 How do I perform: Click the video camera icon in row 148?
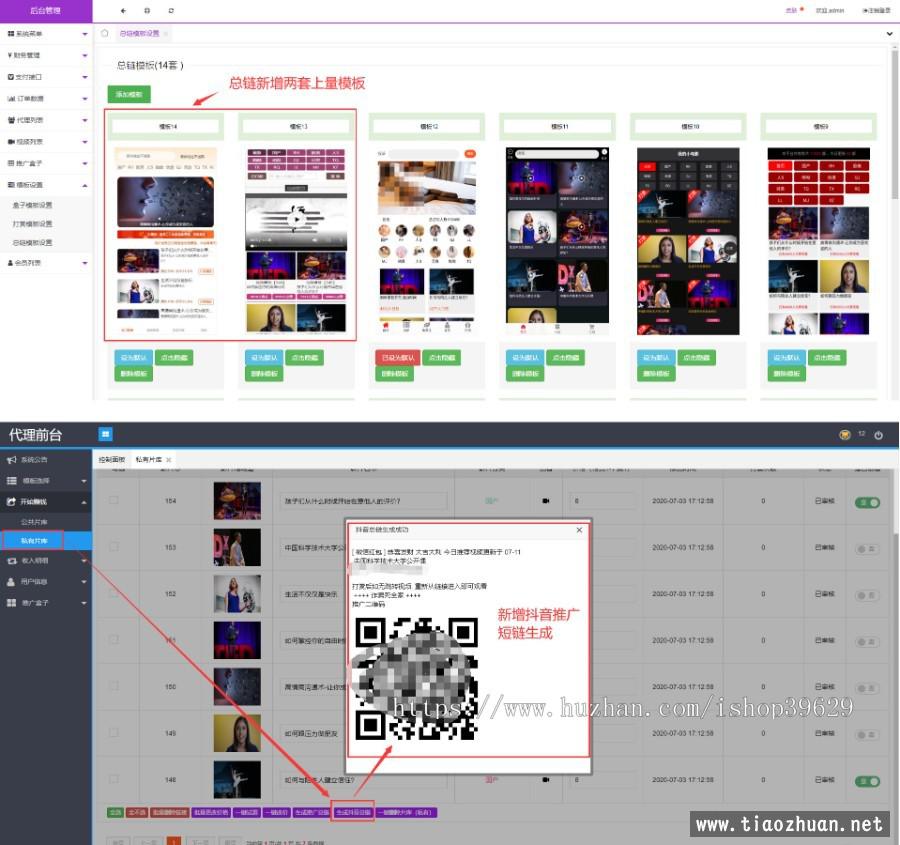click(x=546, y=780)
